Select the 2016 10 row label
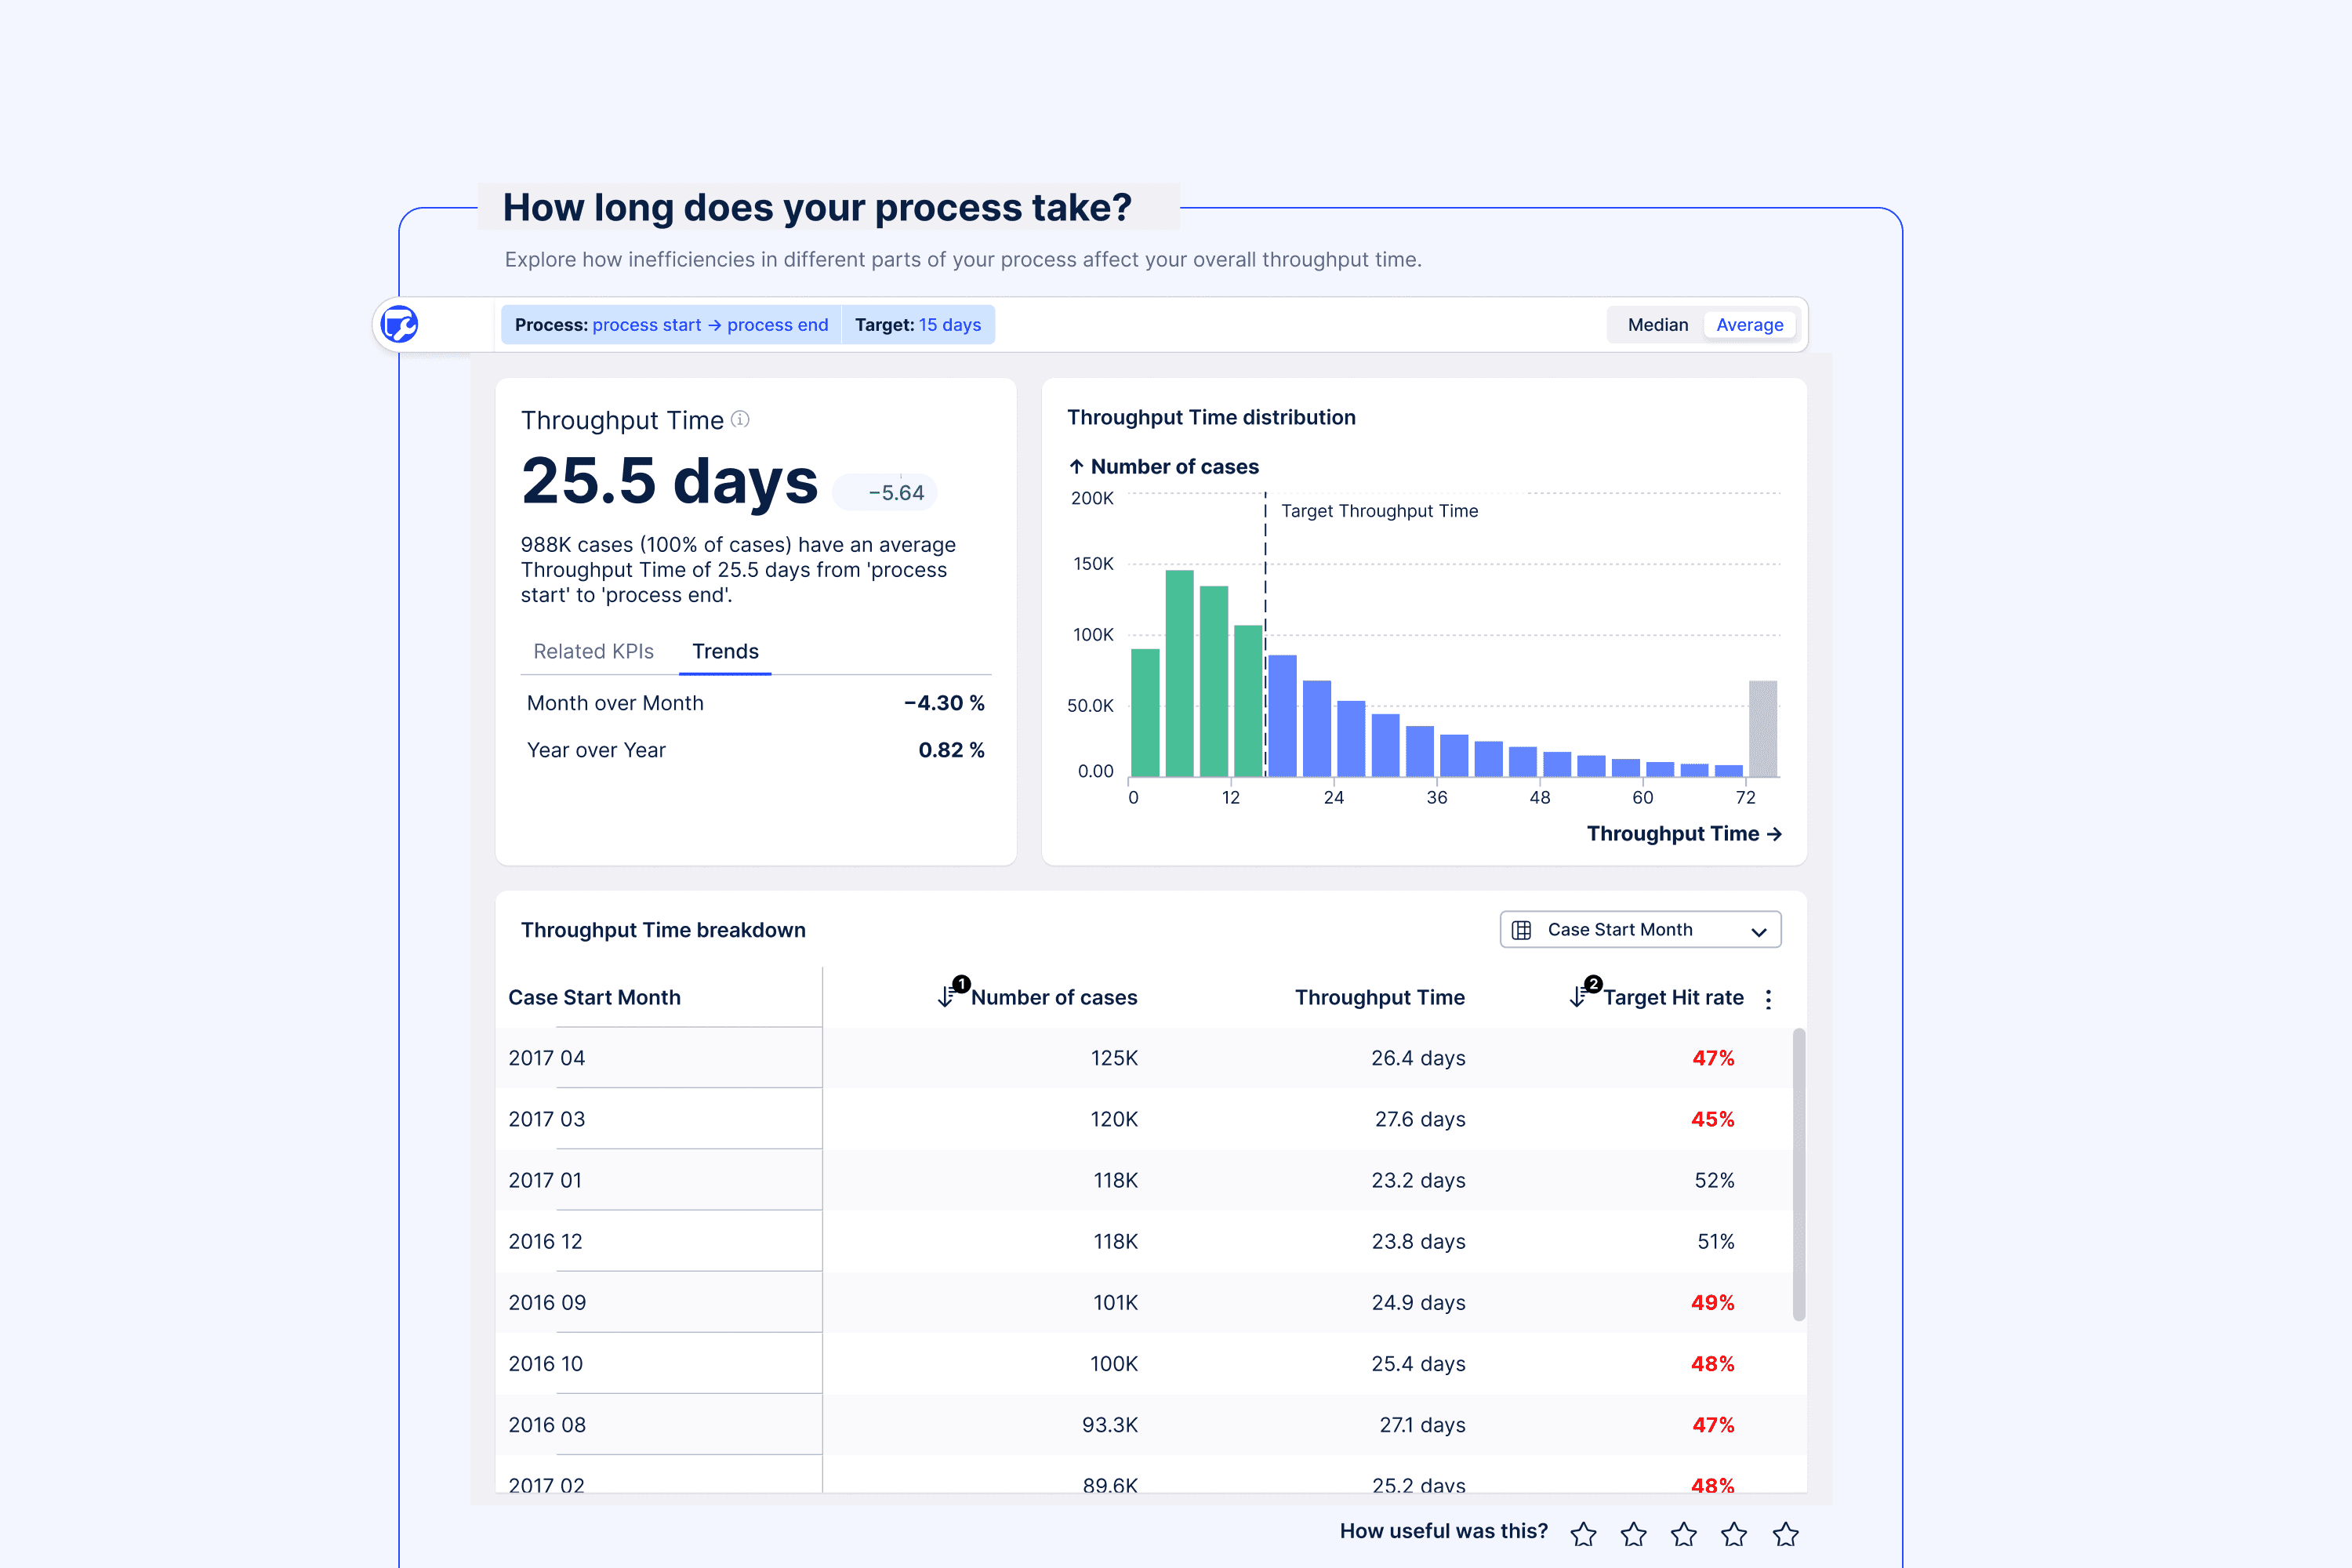 click(x=545, y=1363)
